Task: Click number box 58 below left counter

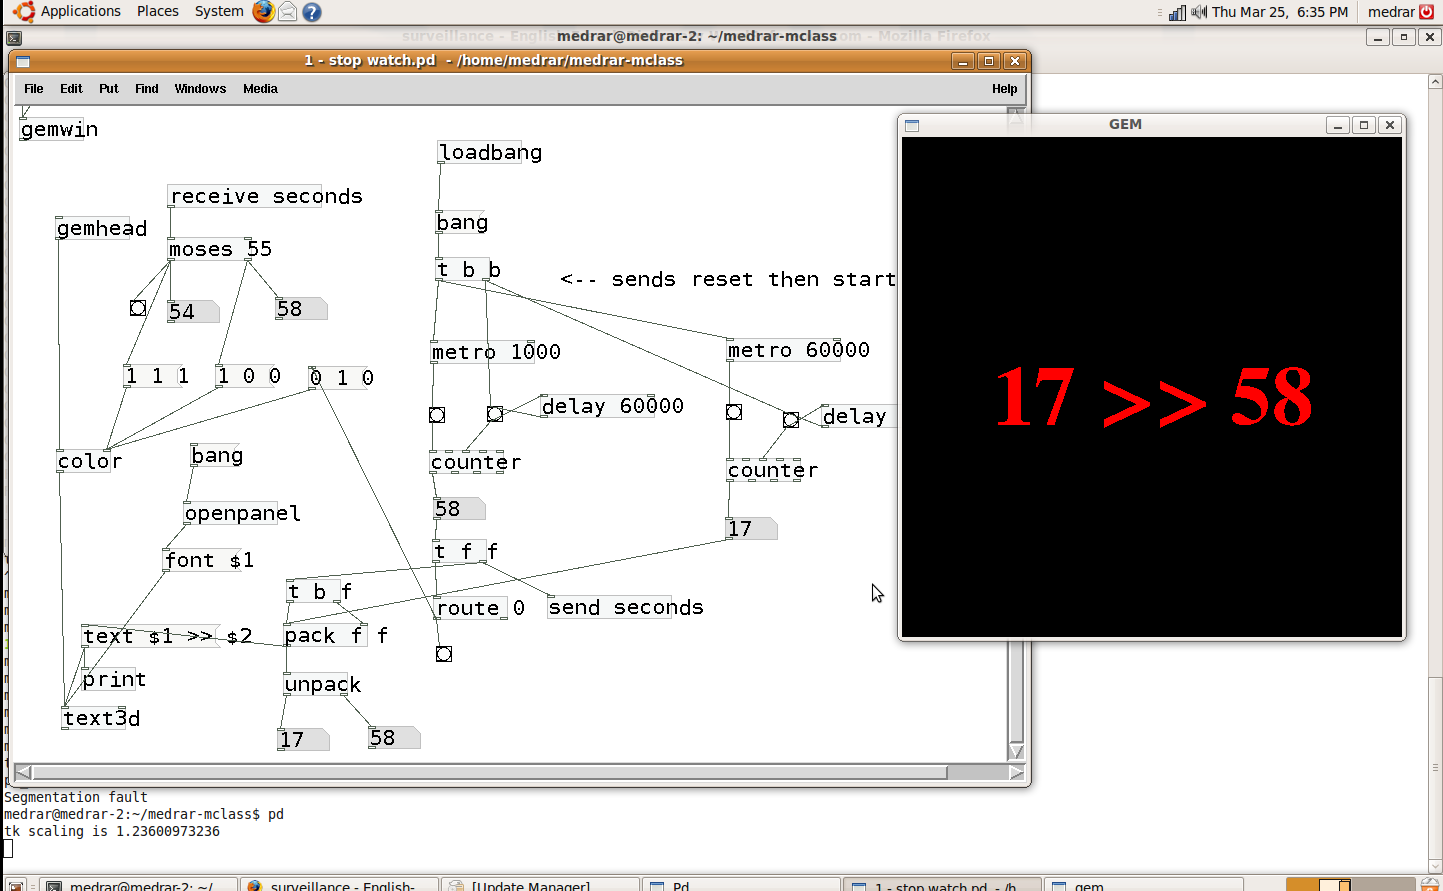Action: coord(459,508)
